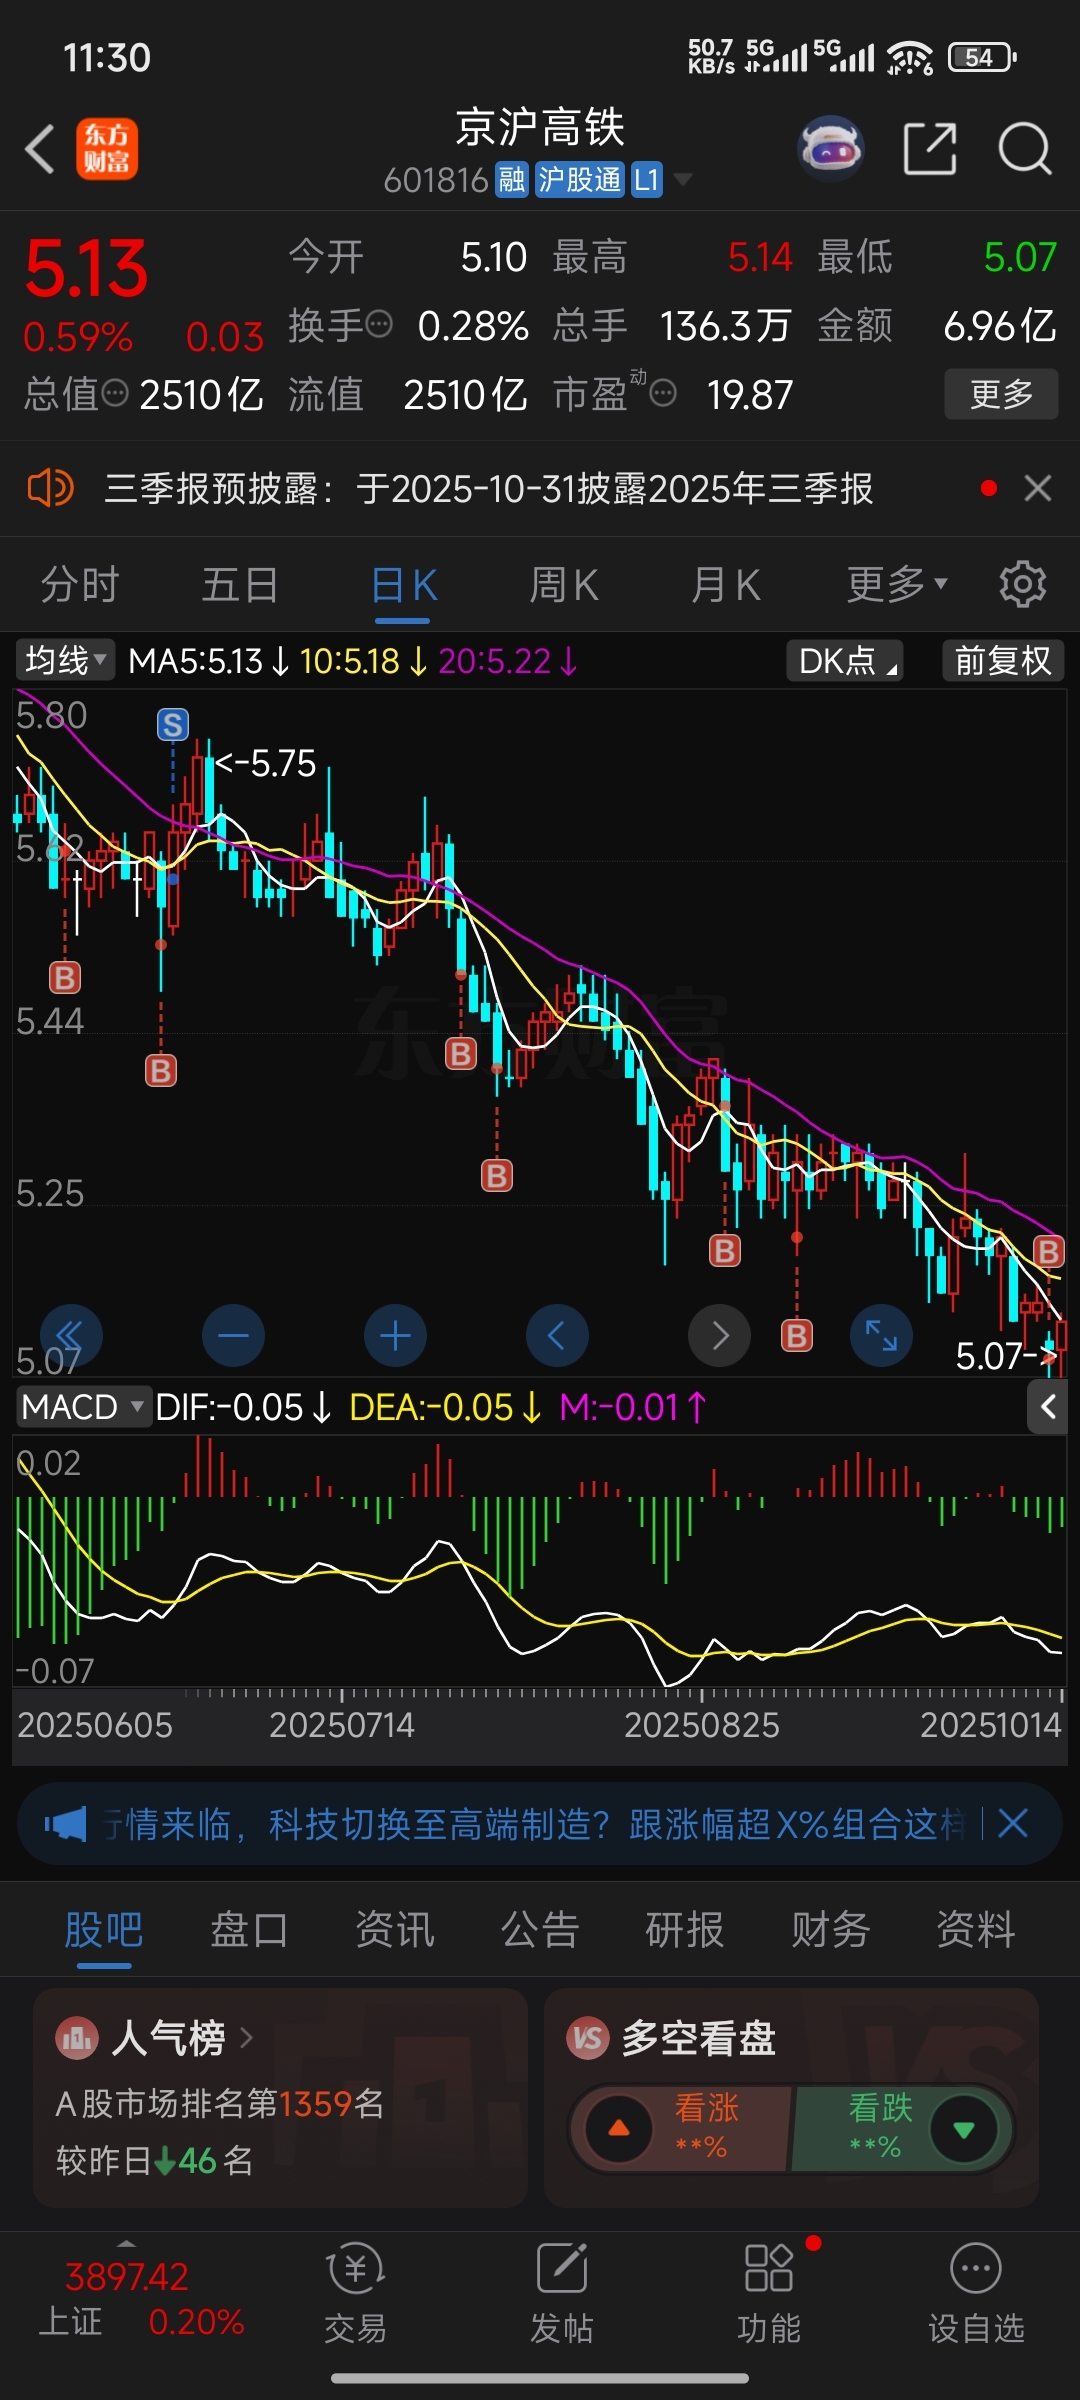Screen dimensions: 1080x2400
Task: Tap price label <-5.75 on chart
Action: pos(266,763)
